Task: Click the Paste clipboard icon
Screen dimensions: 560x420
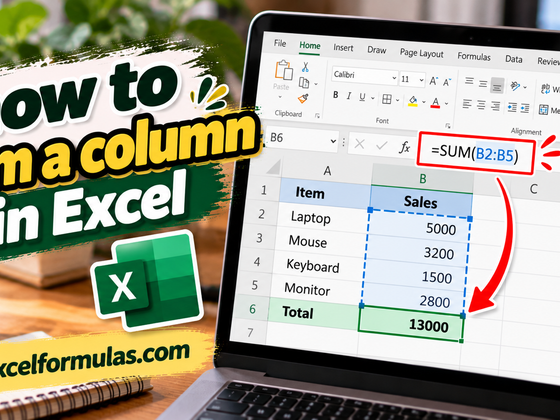Action: coord(284,70)
